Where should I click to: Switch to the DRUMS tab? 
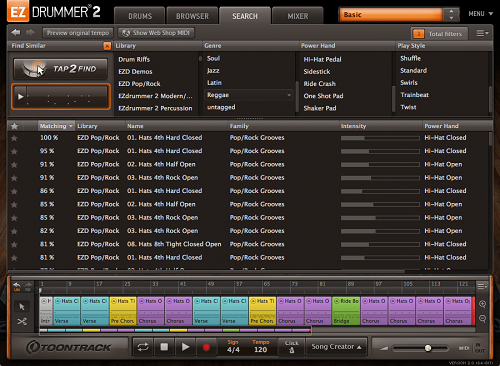pos(140,16)
